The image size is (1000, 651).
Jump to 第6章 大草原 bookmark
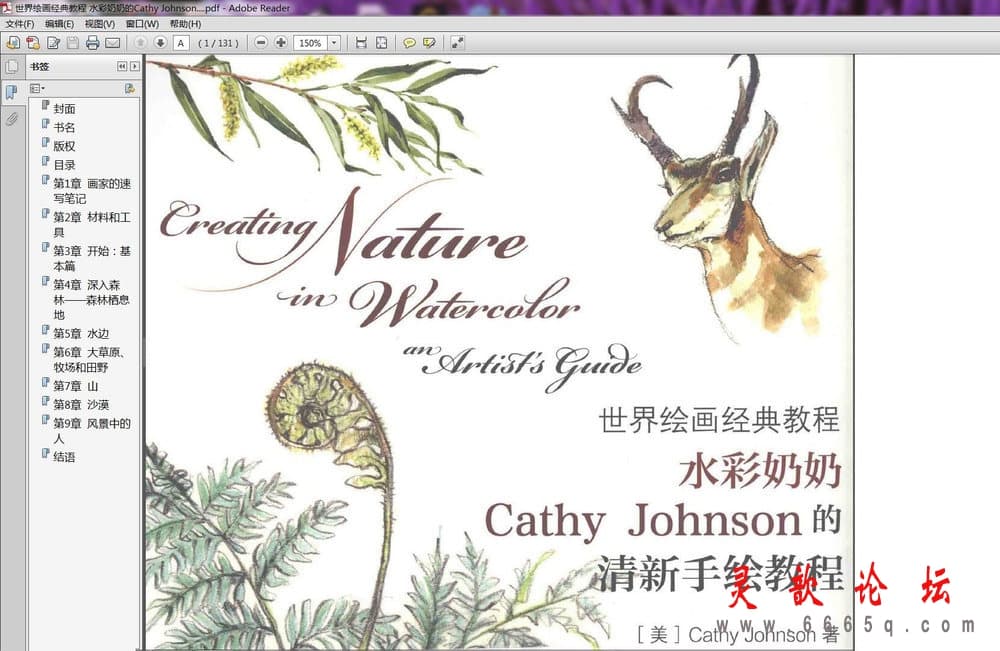tap(89, 359)
